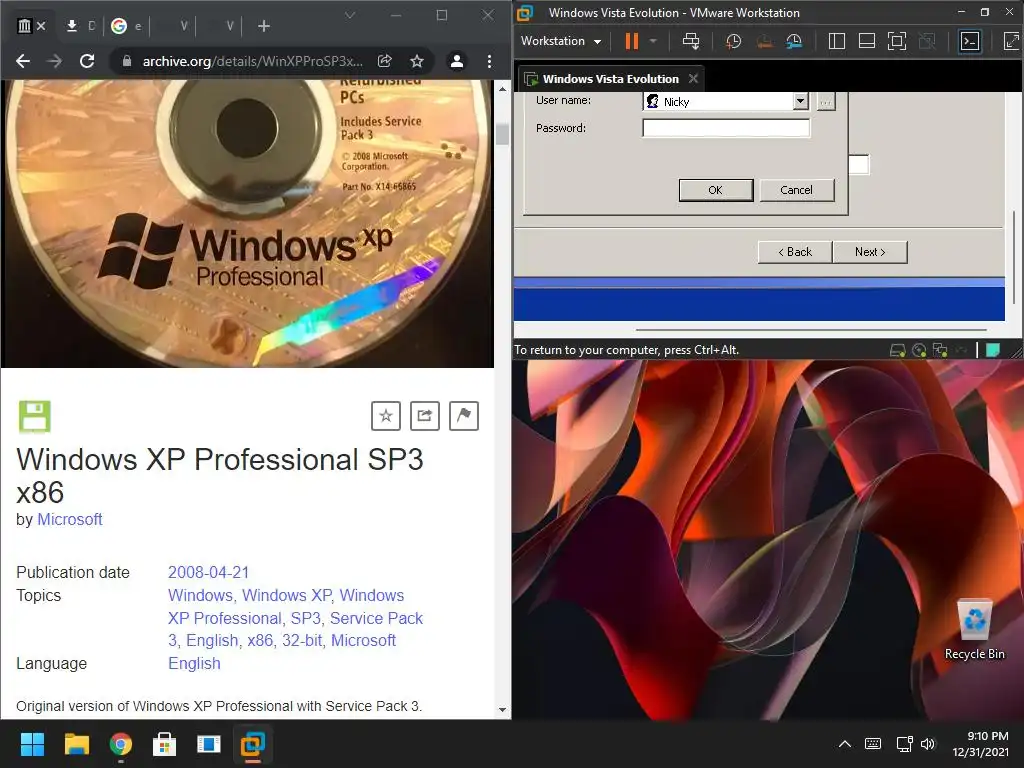
Task: Click the browser scrollbar down arrow
Action: (502, 710)
